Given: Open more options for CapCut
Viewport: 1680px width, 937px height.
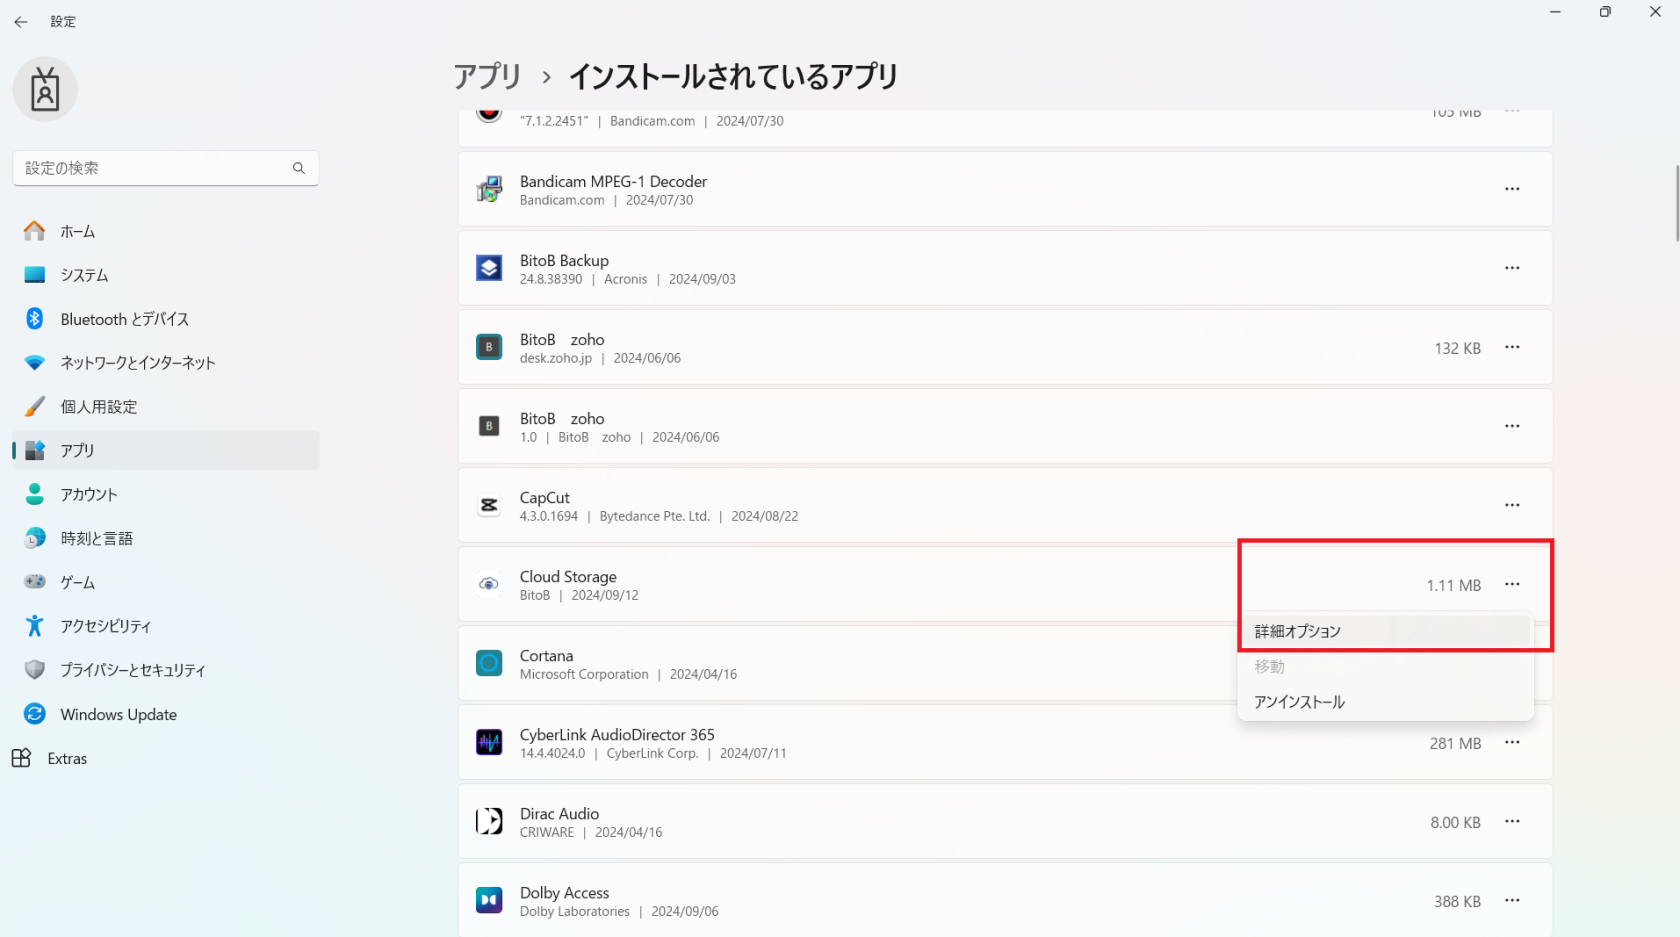Looking at the screenshot, I should [x=1512, y=505].
